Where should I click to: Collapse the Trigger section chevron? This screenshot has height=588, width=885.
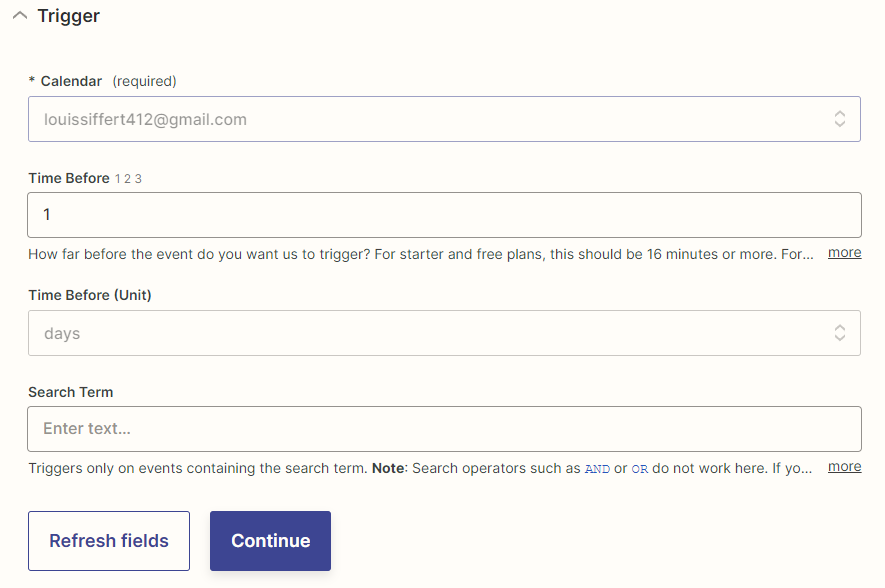point(20,16)
